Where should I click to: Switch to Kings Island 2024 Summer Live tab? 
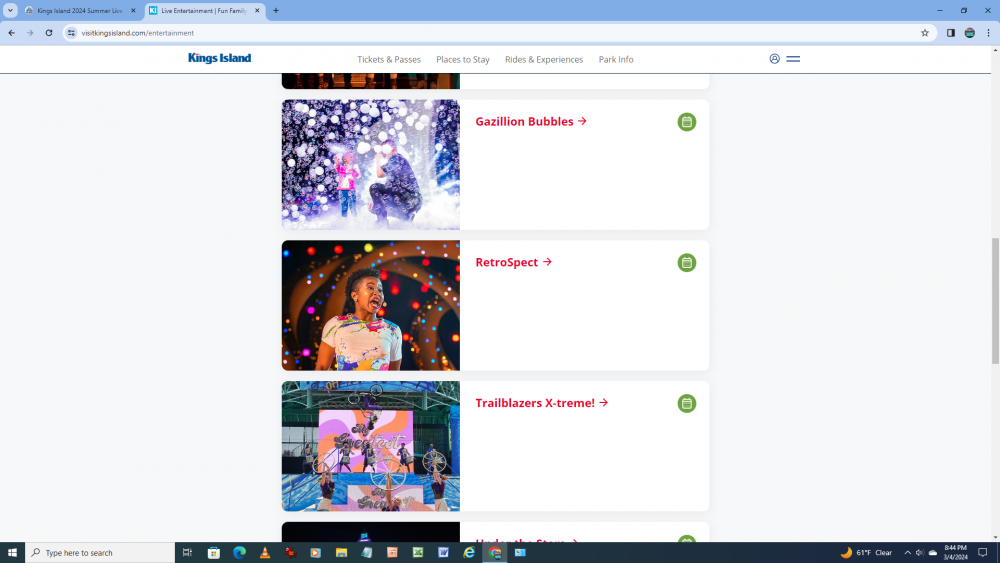[x=80, y=11]
